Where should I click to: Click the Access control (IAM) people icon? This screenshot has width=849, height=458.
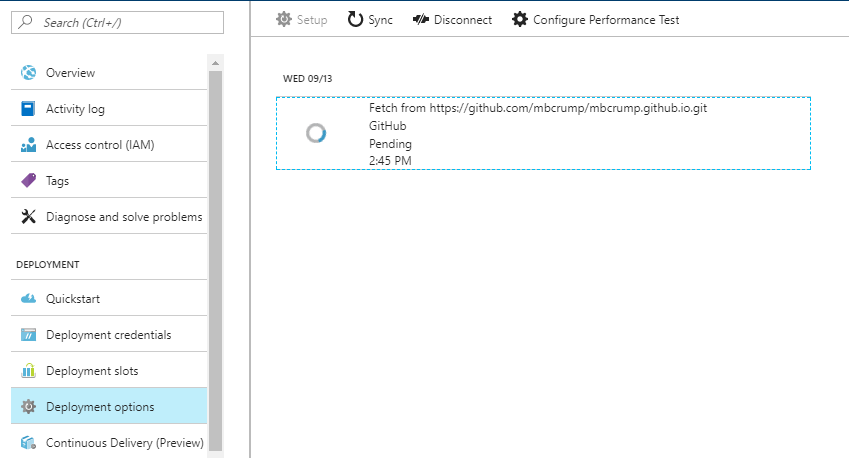28,145
